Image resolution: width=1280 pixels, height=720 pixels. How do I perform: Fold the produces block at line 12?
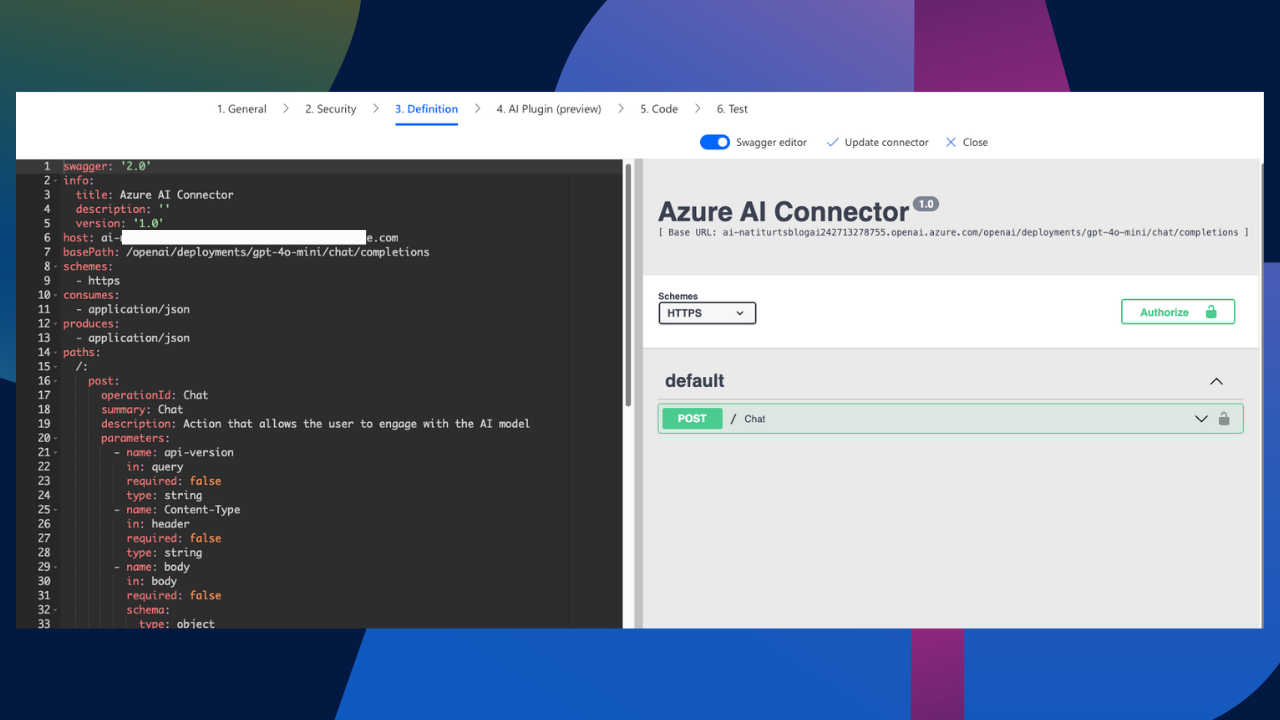coord(56,324)
